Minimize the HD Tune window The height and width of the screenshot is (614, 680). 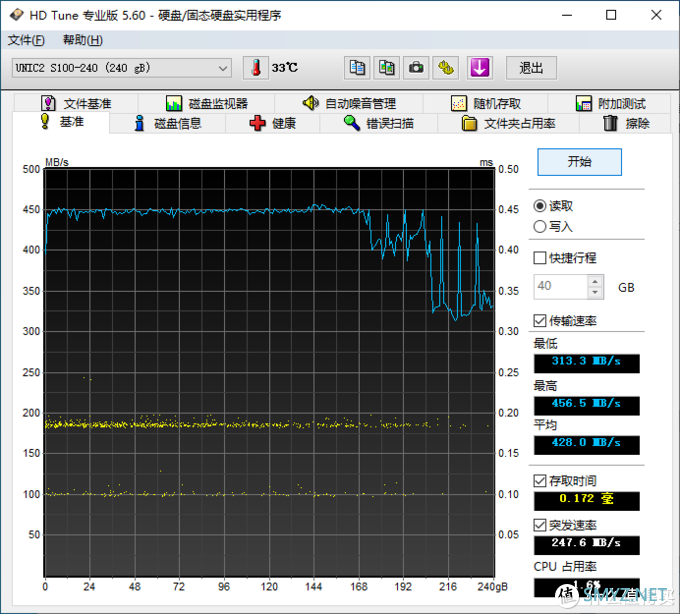pos(567,15)
